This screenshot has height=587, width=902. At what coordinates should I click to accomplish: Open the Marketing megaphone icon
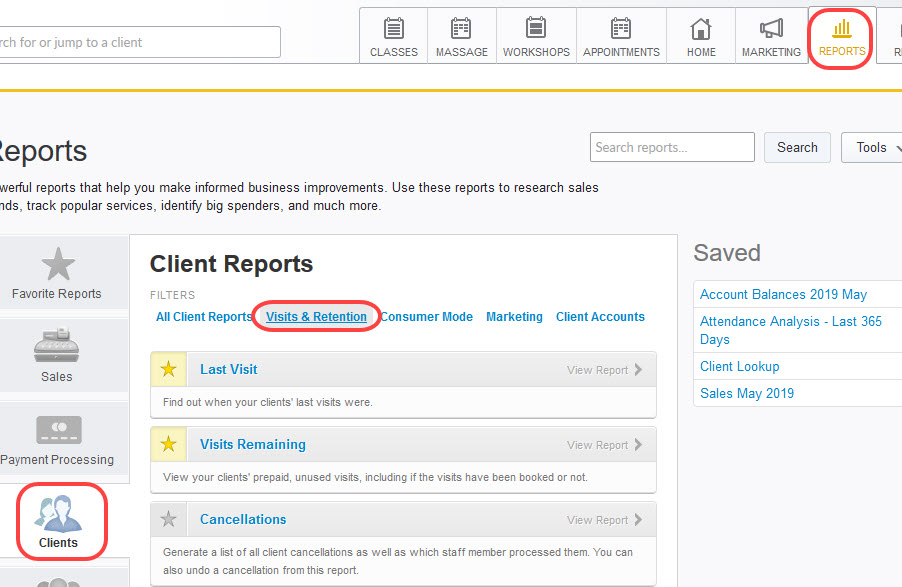pos(771,28)
